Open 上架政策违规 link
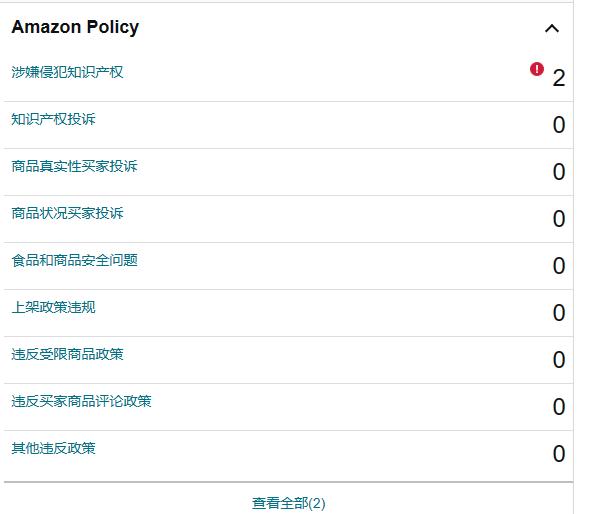 [53, 307]
